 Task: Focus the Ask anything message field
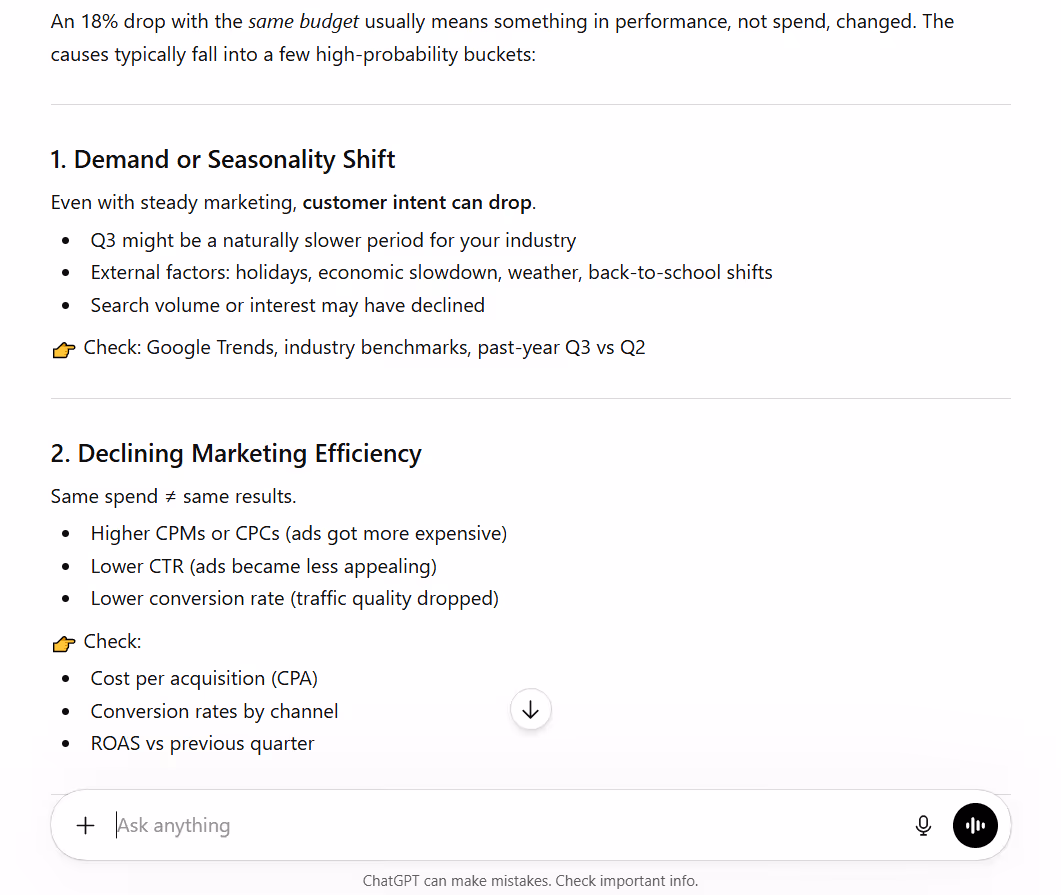507,825
